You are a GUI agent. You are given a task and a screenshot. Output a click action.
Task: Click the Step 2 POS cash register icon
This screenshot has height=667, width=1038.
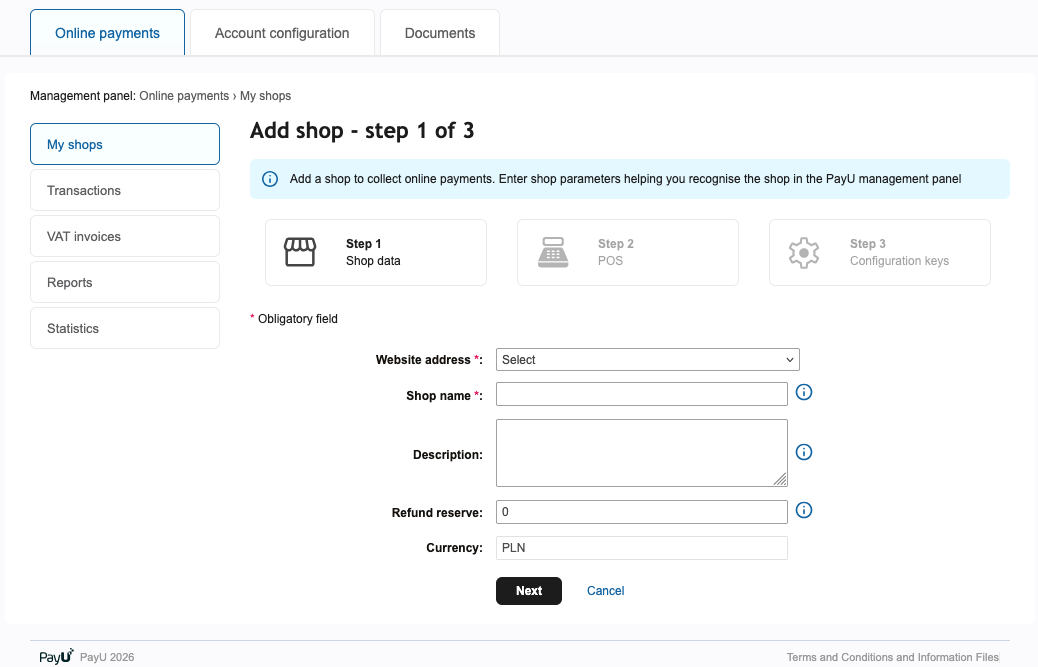[x=552, y=251]
